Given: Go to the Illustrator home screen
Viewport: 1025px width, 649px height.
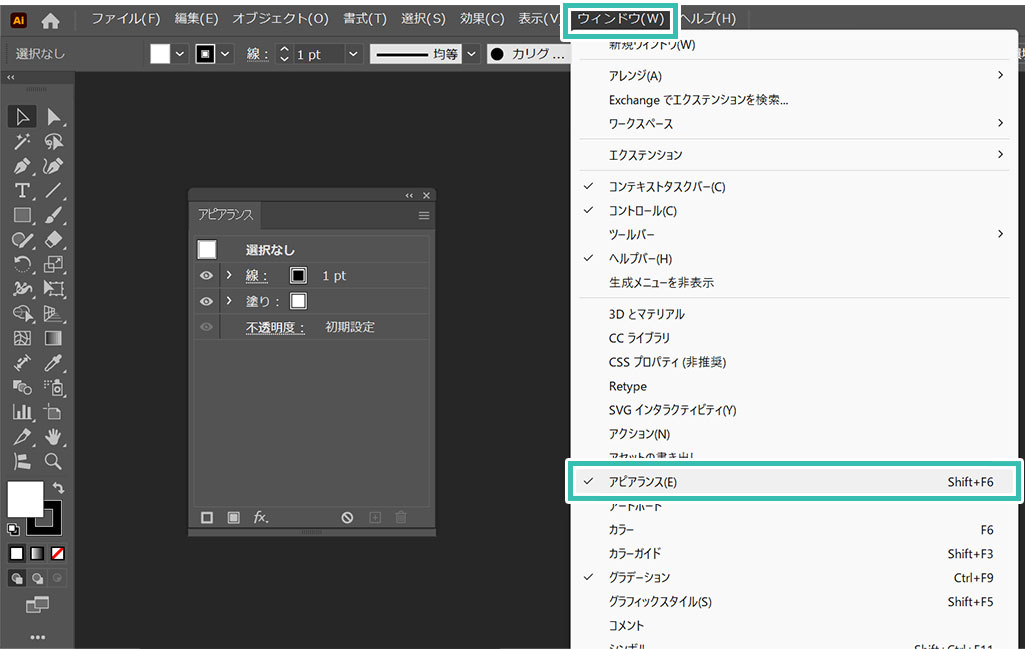Looking at the screenshot, I should point(50,19).
